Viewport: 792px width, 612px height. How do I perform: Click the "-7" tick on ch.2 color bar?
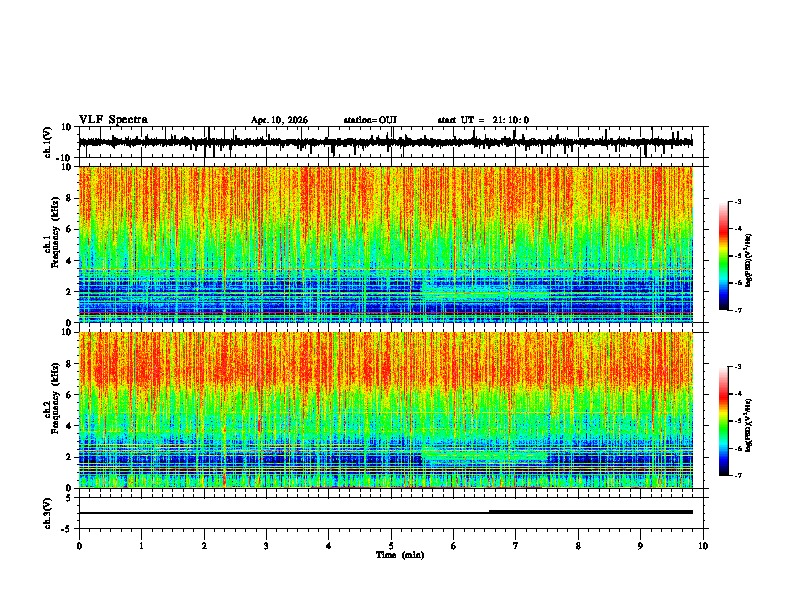737,476
